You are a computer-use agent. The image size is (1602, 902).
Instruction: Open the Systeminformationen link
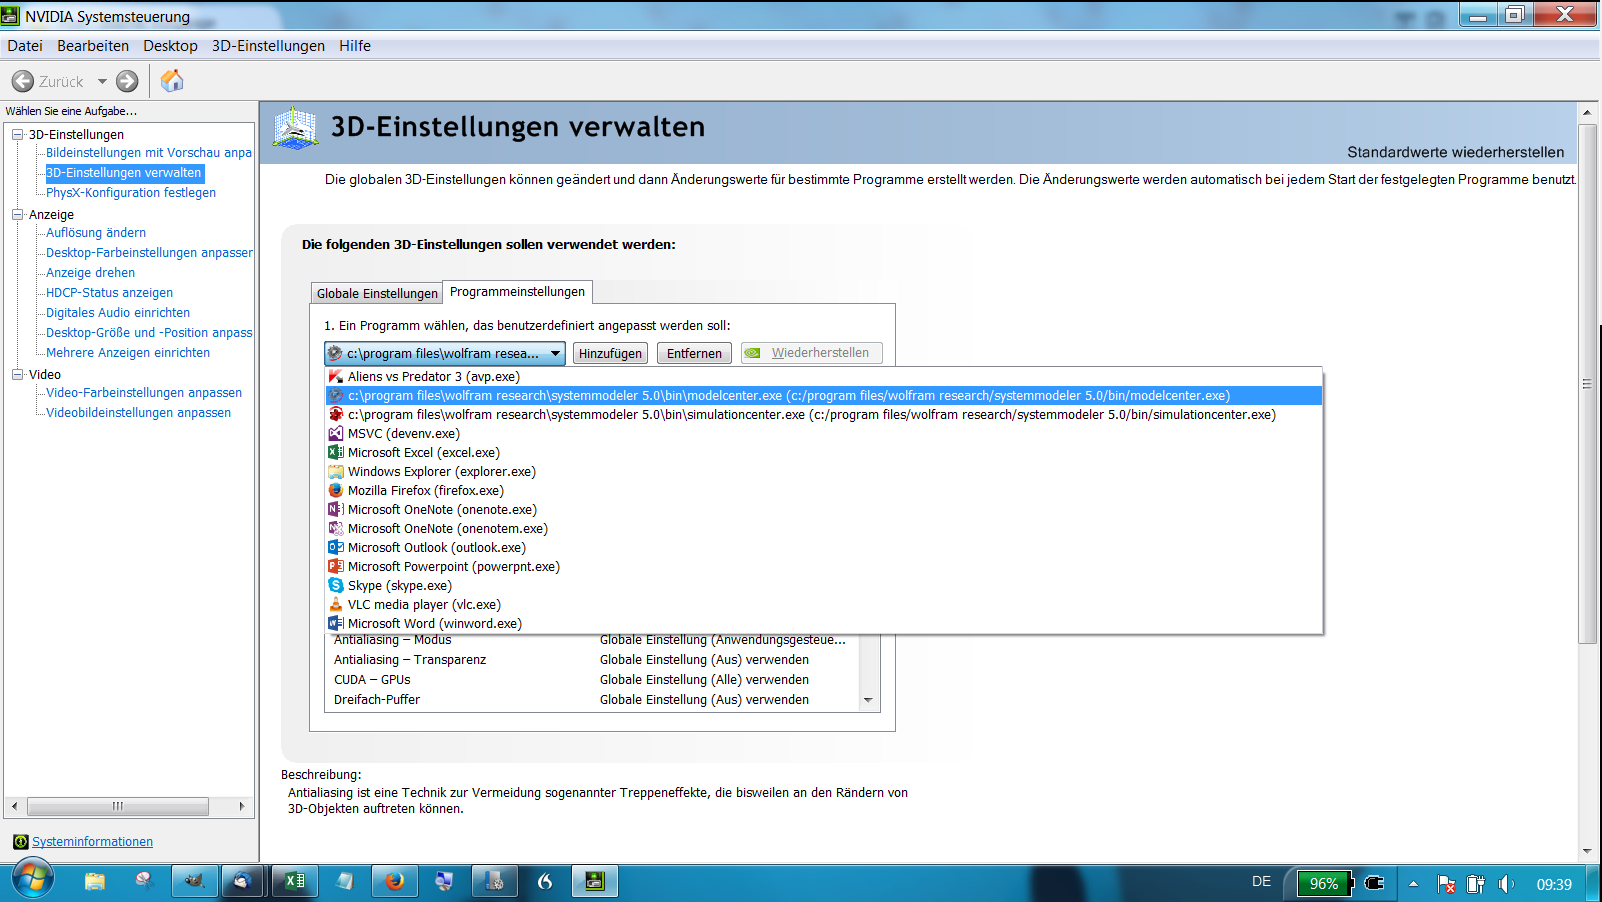point(92,842)
